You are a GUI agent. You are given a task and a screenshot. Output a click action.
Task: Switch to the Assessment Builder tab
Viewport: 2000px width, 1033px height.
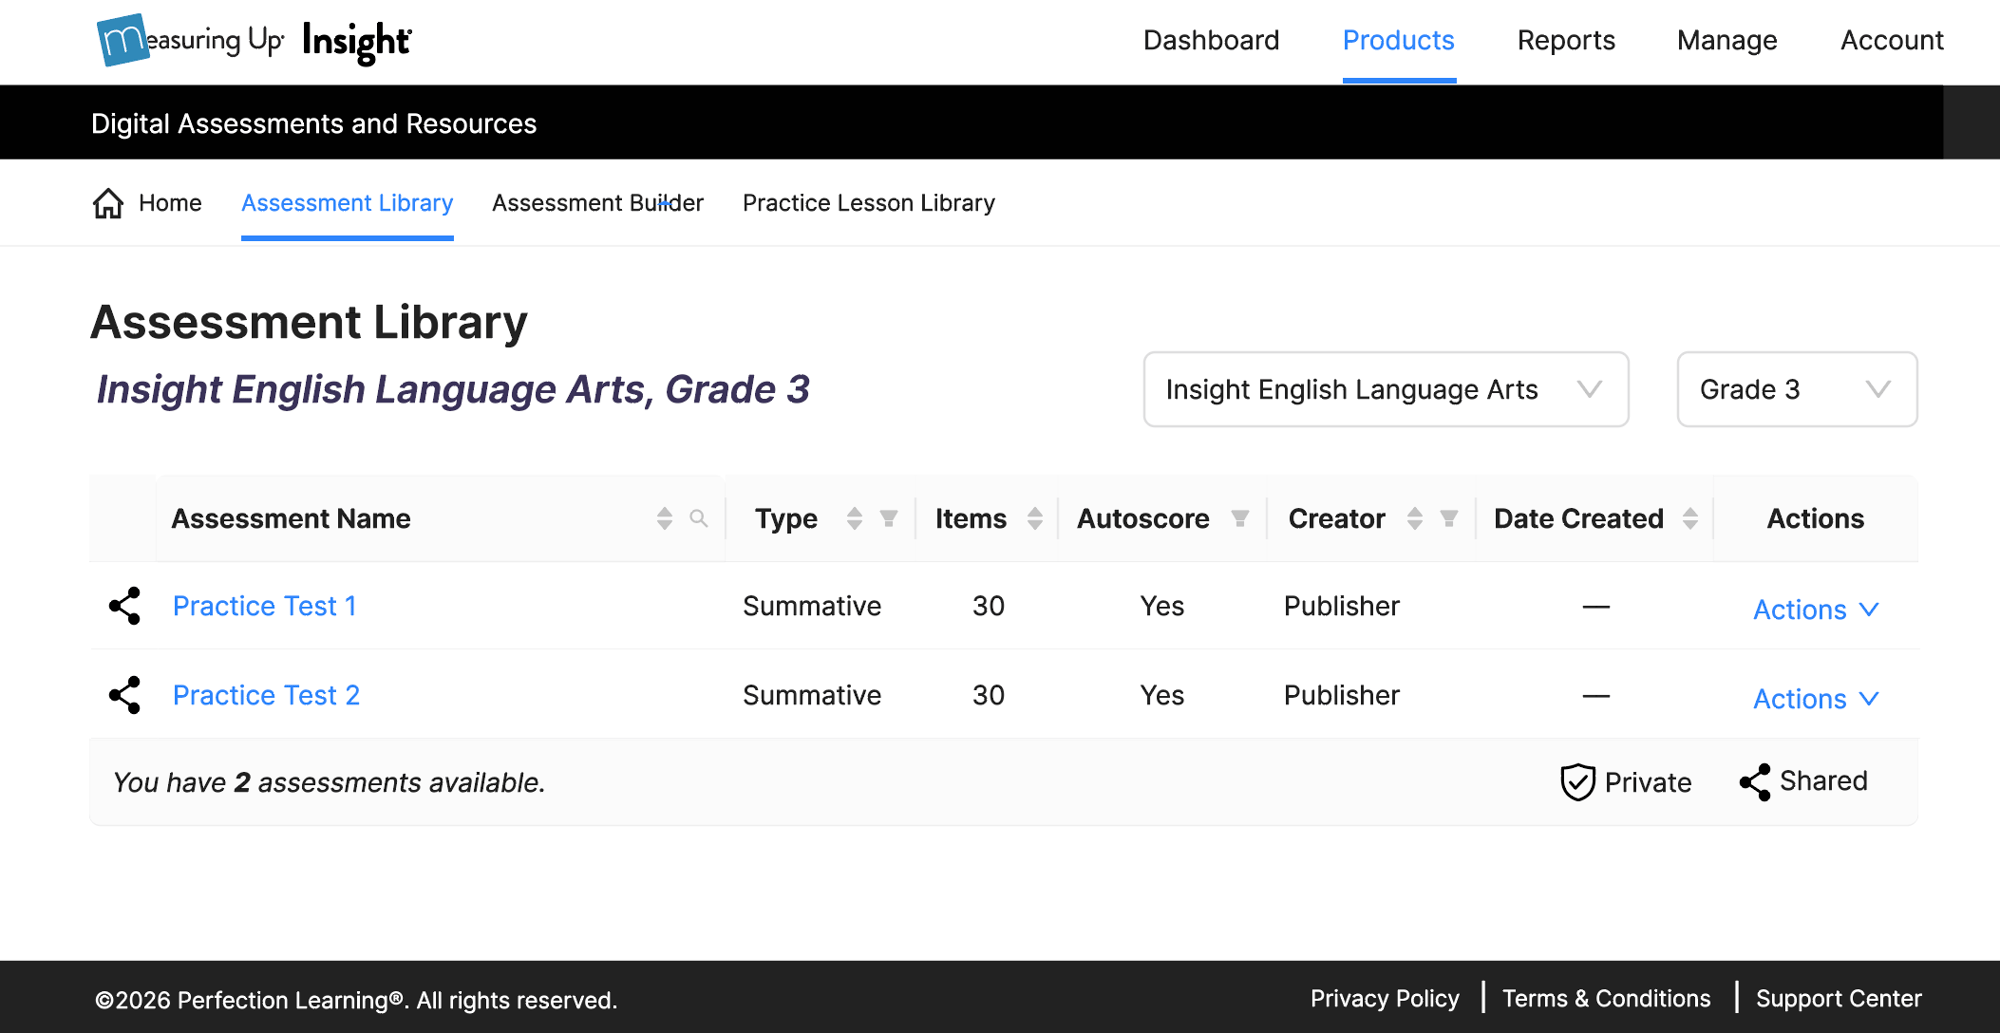click(598, 203)
